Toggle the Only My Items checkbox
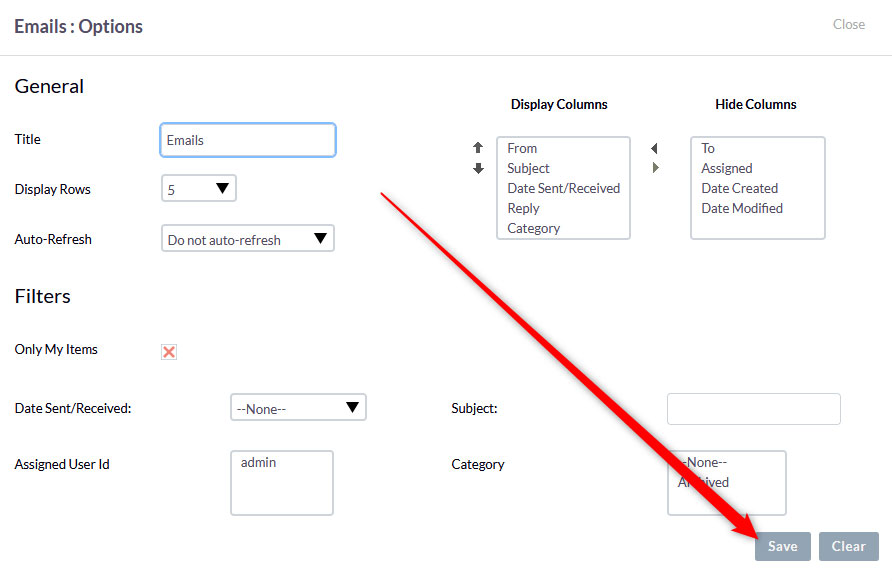892x581 pixels. click(170, 351)
